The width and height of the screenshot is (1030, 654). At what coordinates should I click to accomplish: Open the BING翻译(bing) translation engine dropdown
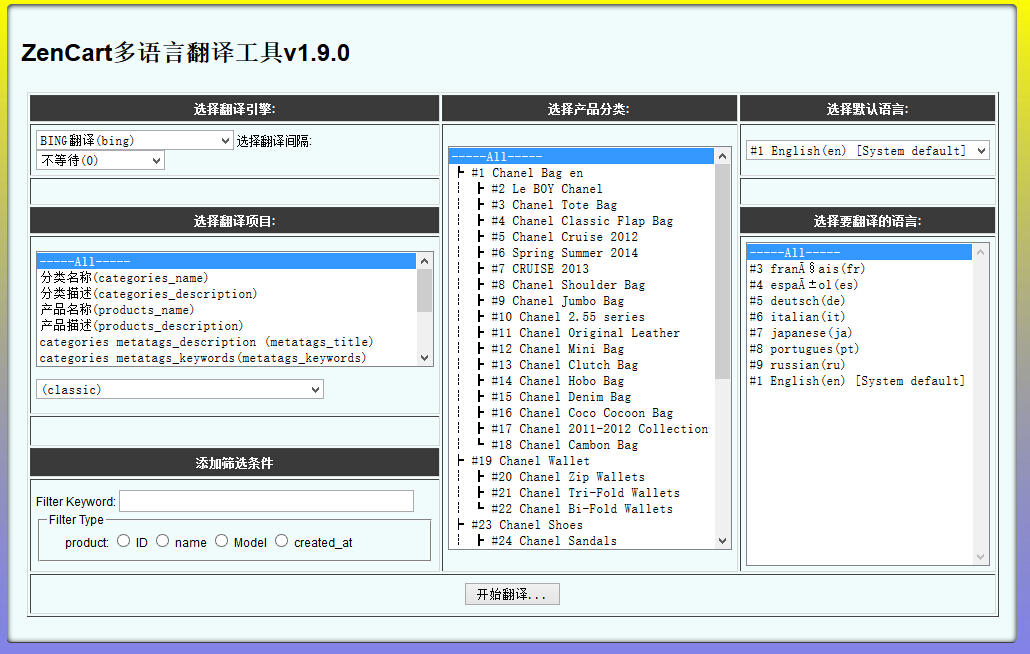coord(135,141)
